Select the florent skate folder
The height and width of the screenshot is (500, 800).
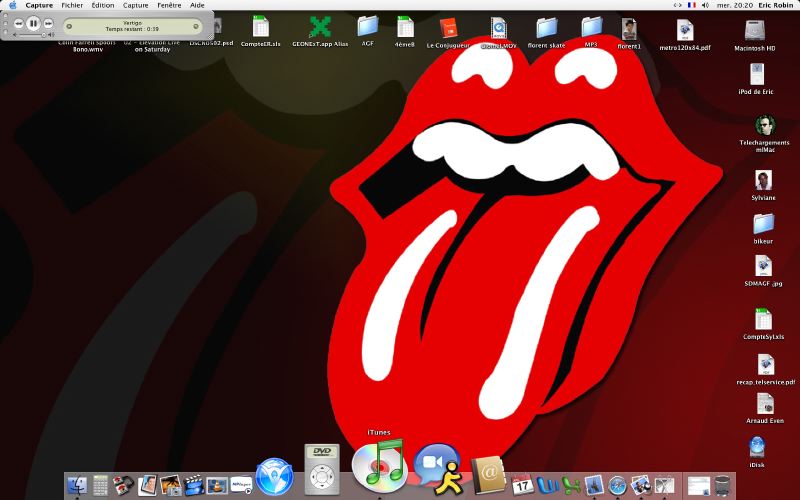coord(546,33)
